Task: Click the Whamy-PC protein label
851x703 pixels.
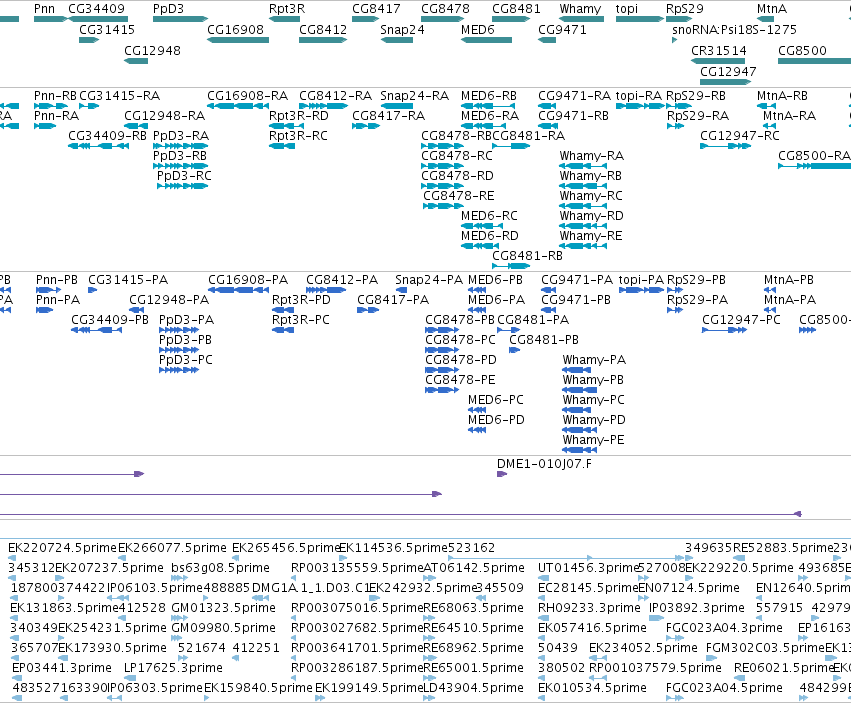Action: (594, 400)
